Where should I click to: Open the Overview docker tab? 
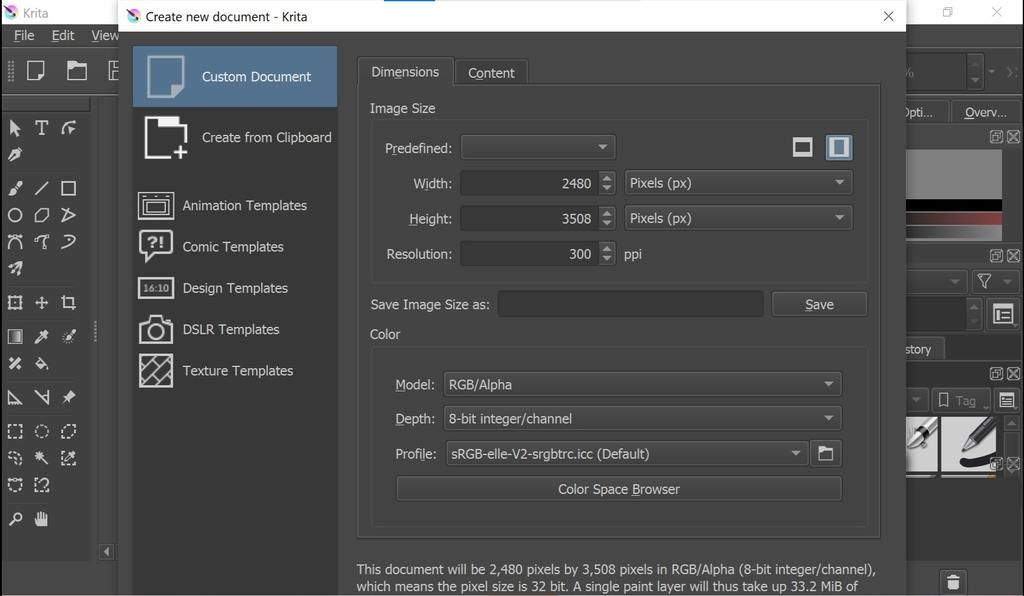point(985,112)
